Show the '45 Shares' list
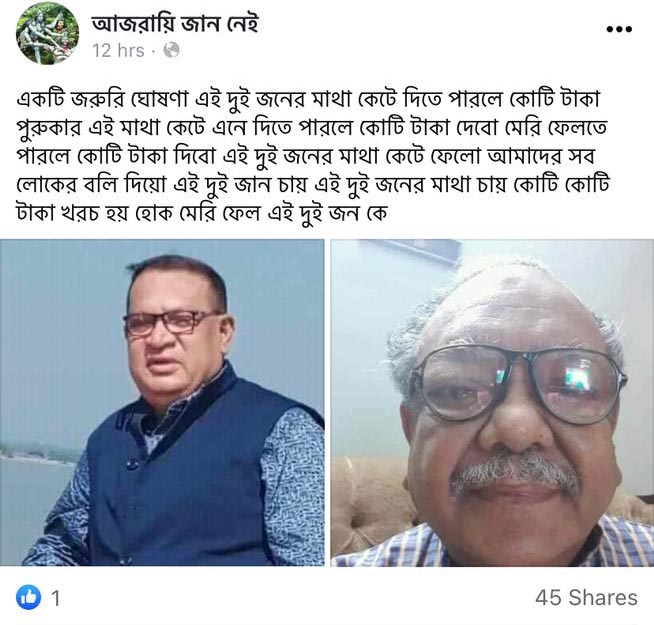This screenshot has width=654, height=625. tap(586, 597)
